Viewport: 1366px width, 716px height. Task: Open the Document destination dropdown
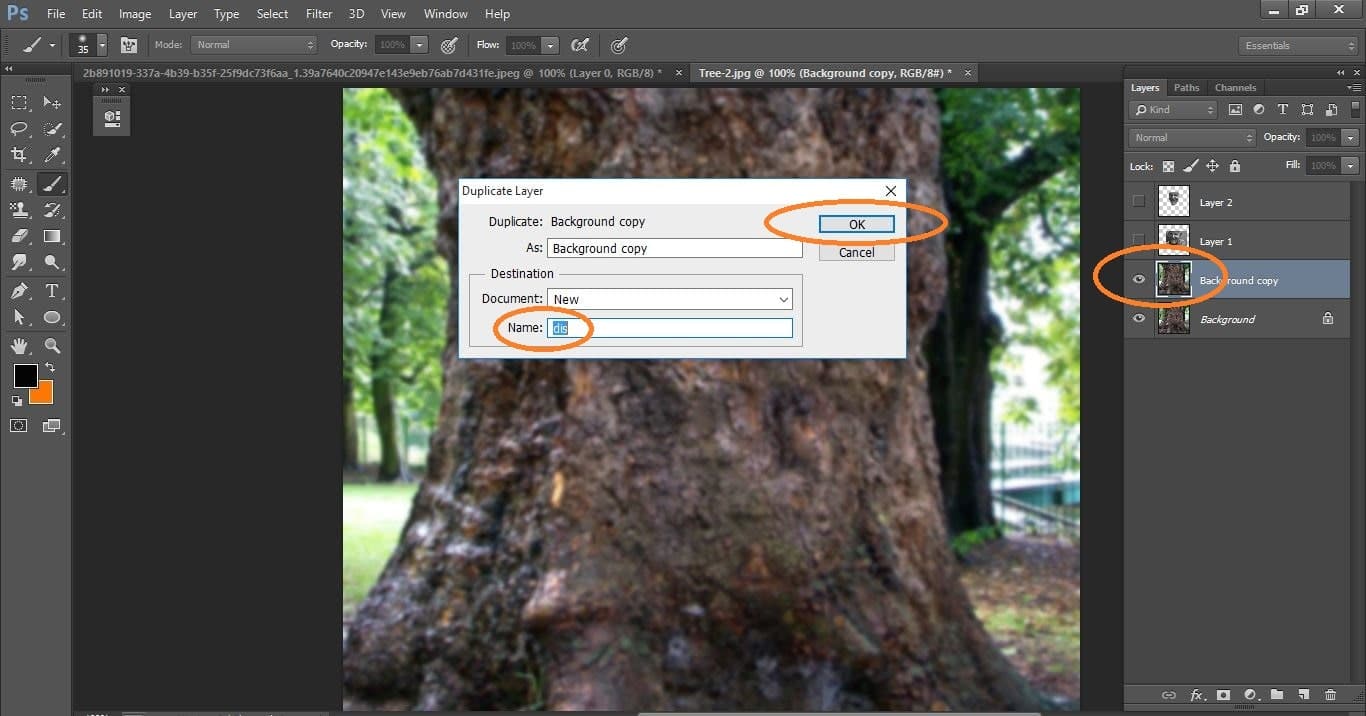coord(668,298)
